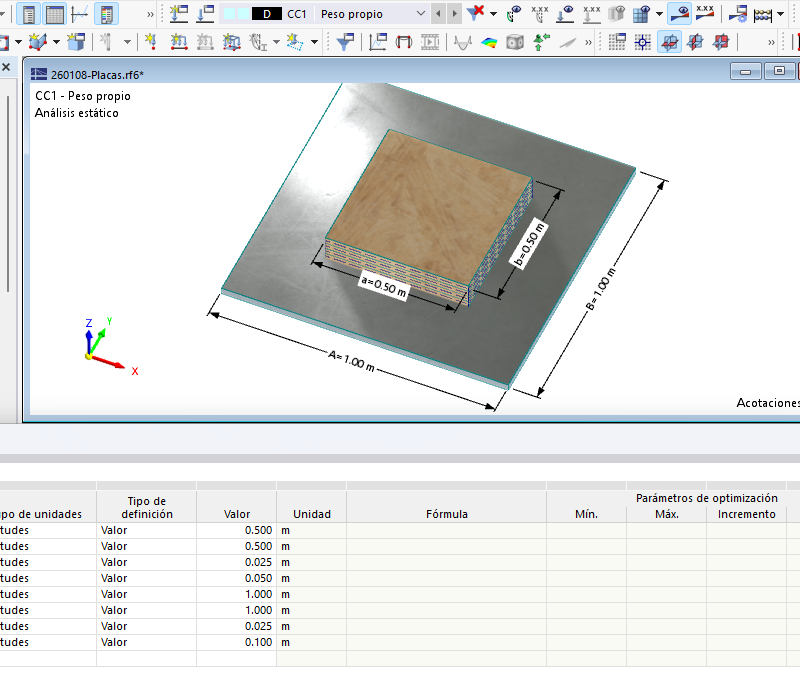Click the abacus calculation icon

coord(763,14)
